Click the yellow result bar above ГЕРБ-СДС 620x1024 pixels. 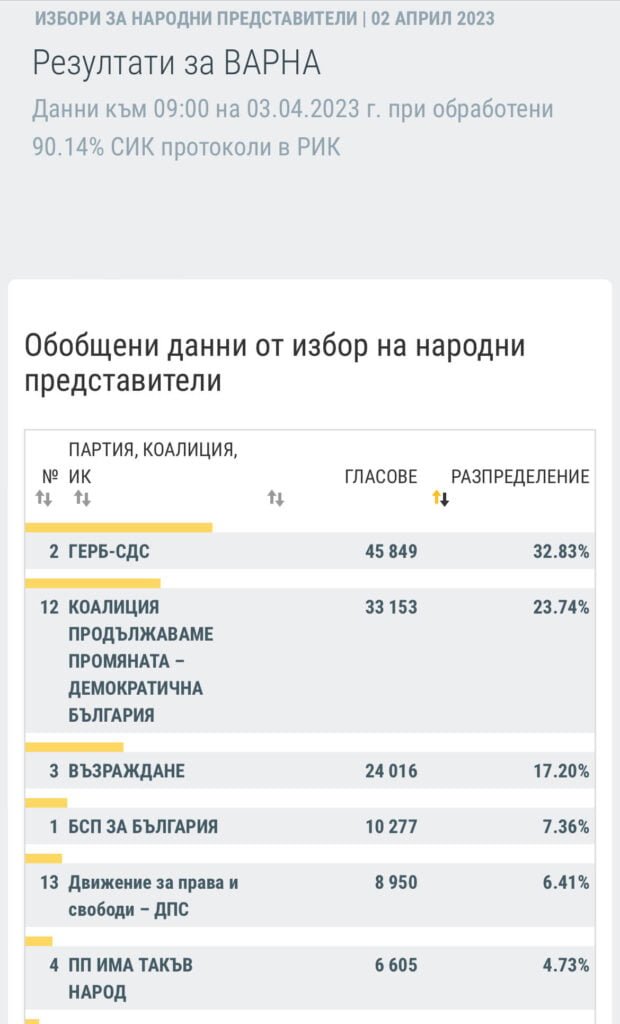coord(118,527)
